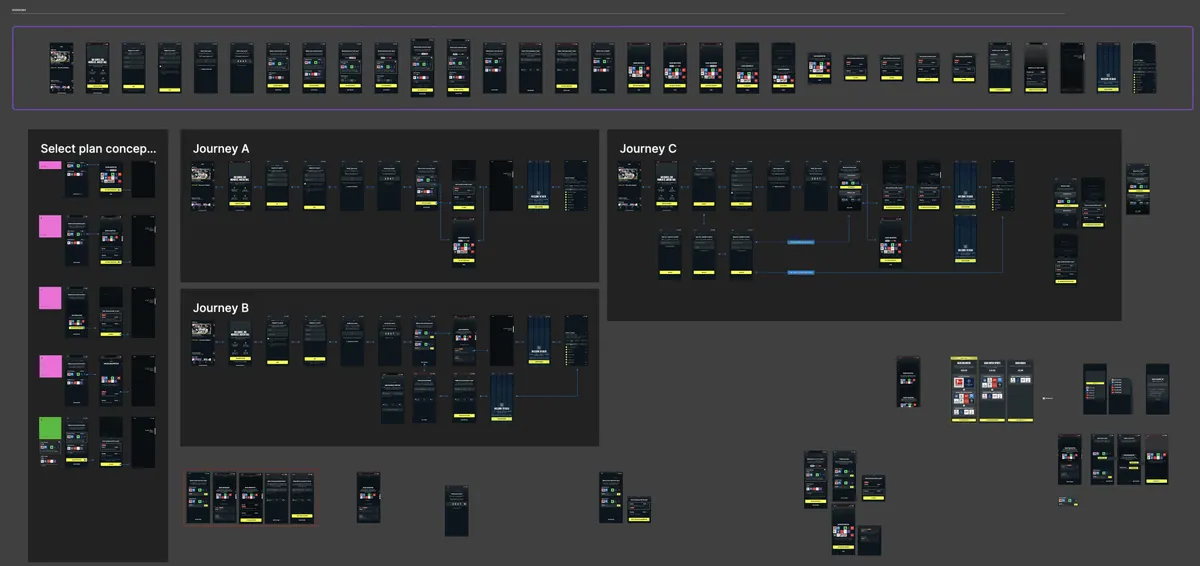Click the small frame label above the purple-outlined row
The width and height of the screenshot is (1200, 566).
(x=20, y=10)
